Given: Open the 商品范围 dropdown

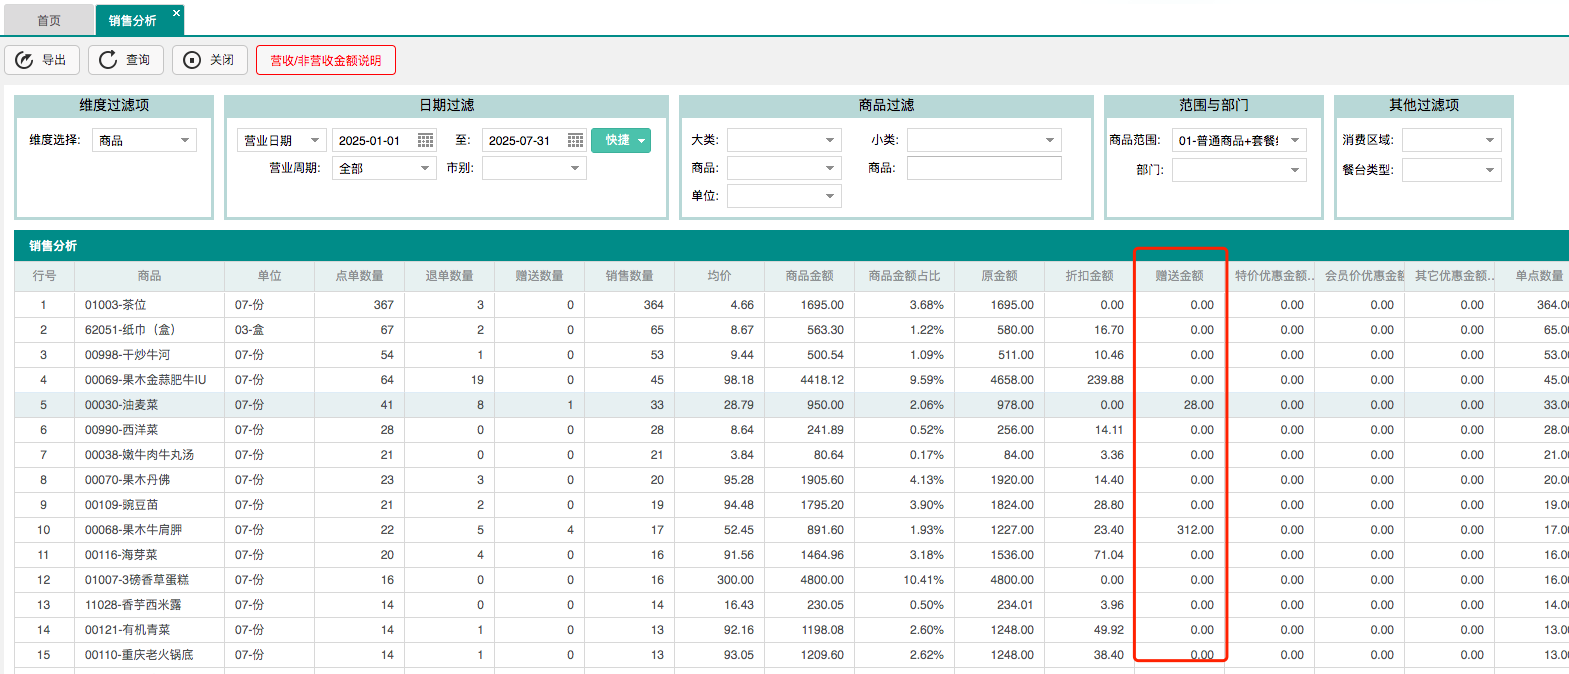Looking at the screenshot, I should pyautogui.click(x=1294, y=140).
